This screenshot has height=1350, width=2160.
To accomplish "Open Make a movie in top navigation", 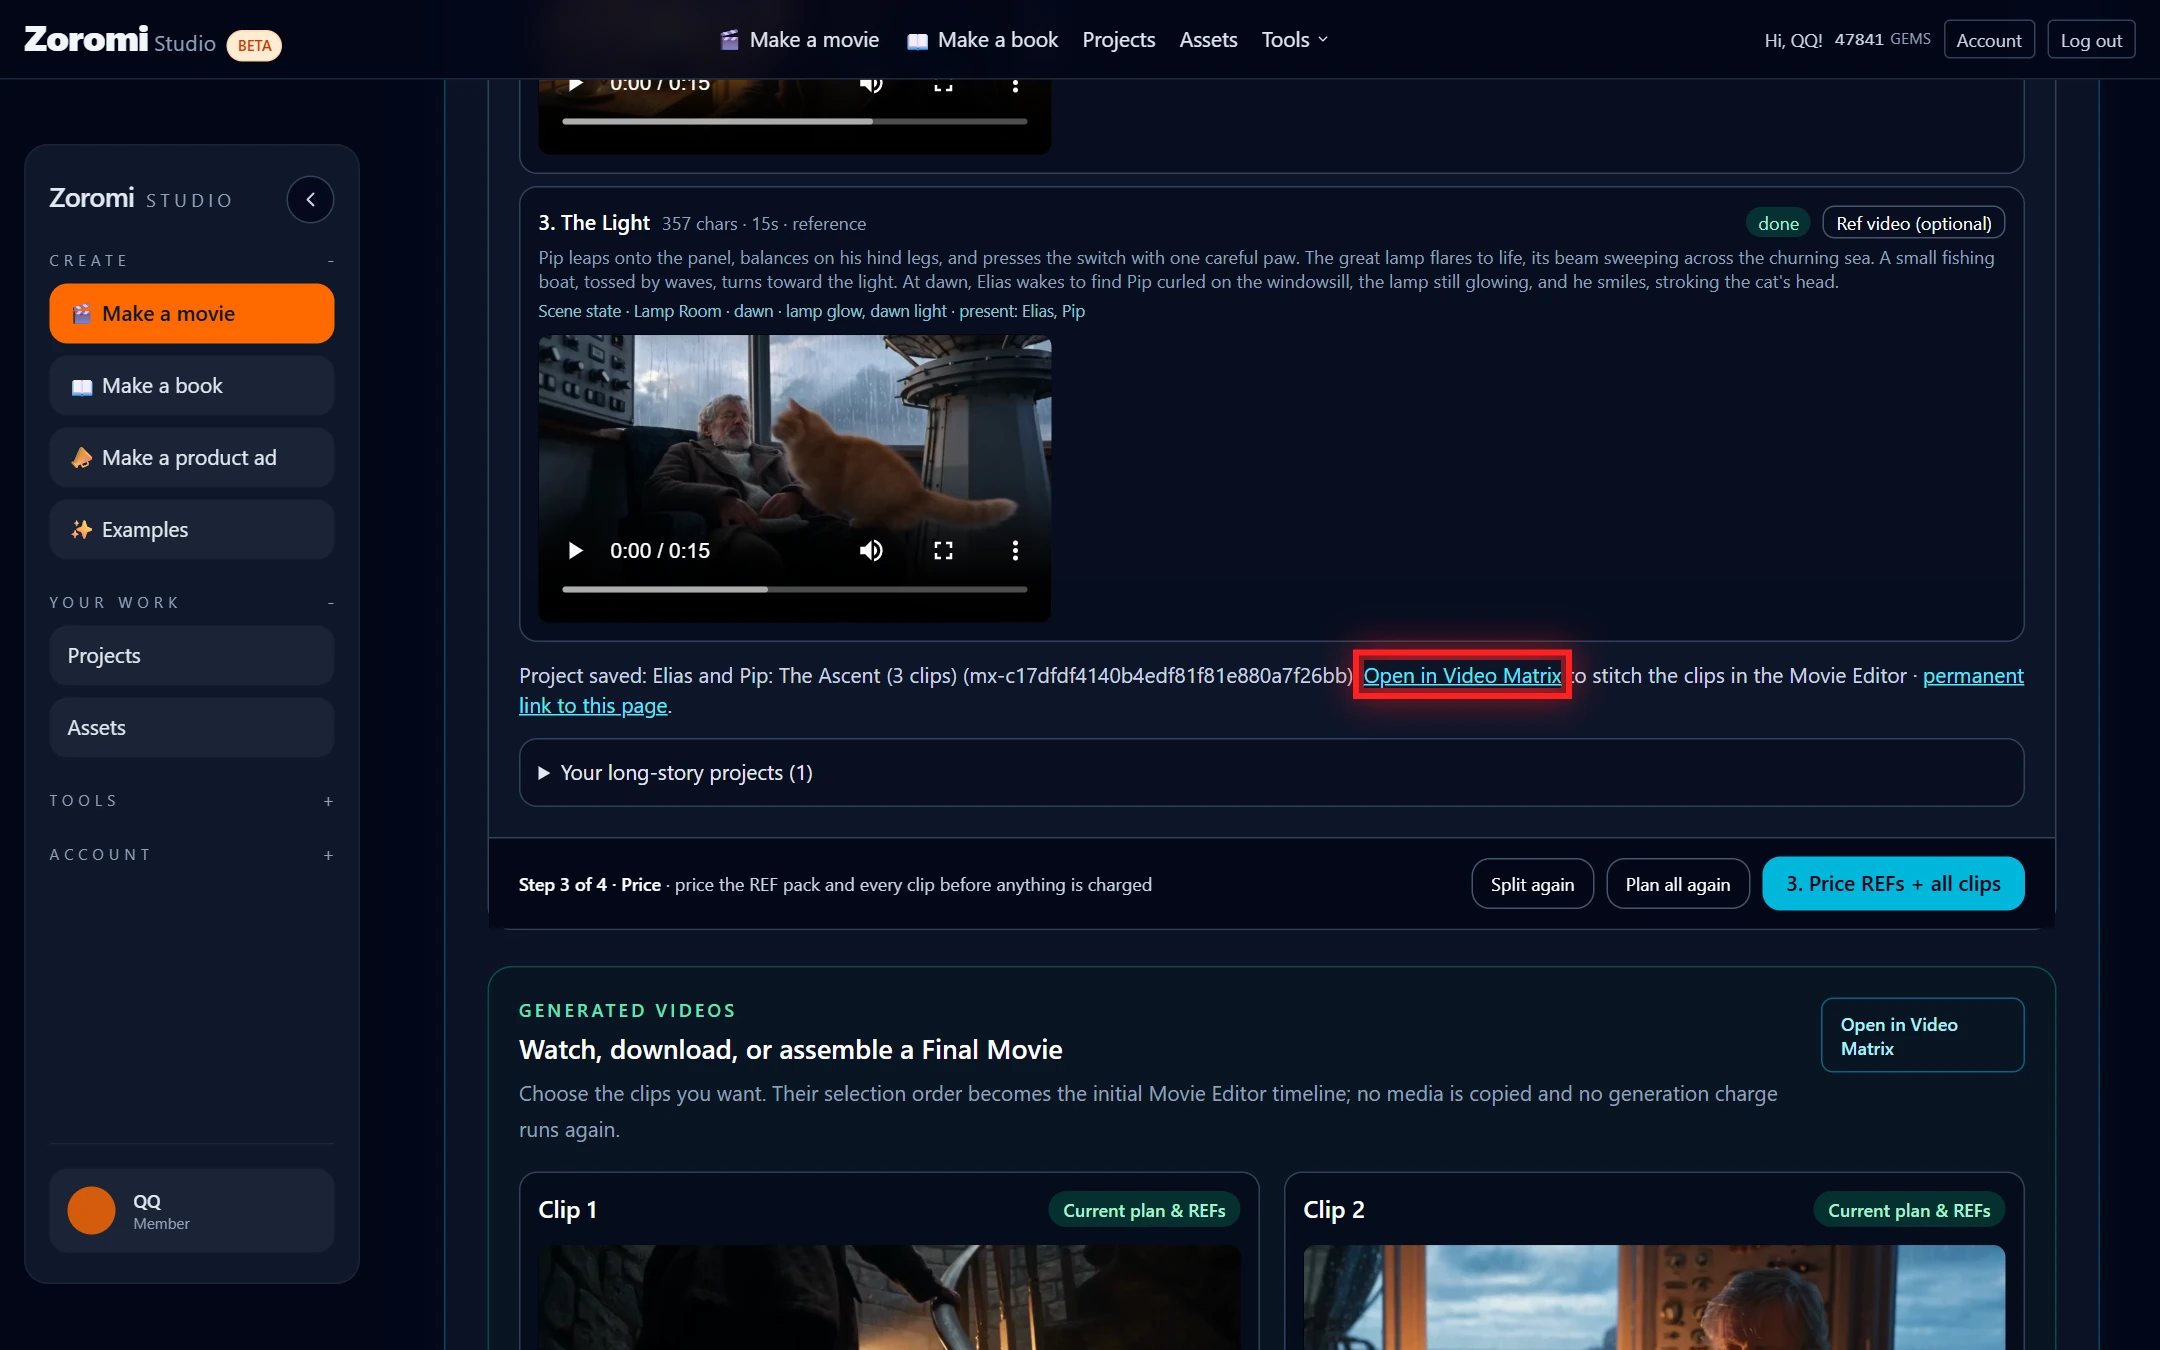I will [x=799, y=40].
